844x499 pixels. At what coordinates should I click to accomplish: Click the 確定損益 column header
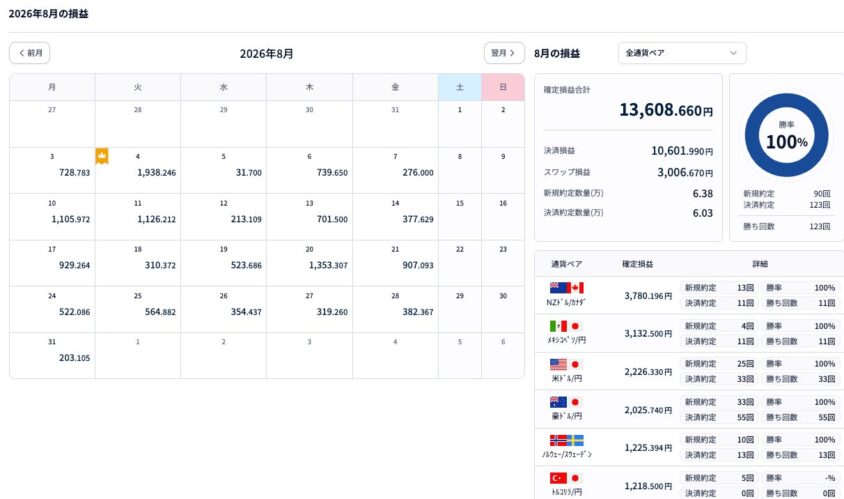click(x=637, y=264)
